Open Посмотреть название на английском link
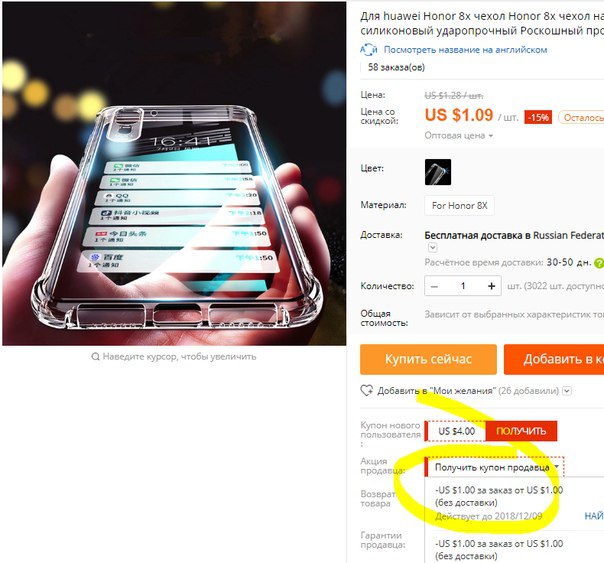 click(x=465, y=50)
